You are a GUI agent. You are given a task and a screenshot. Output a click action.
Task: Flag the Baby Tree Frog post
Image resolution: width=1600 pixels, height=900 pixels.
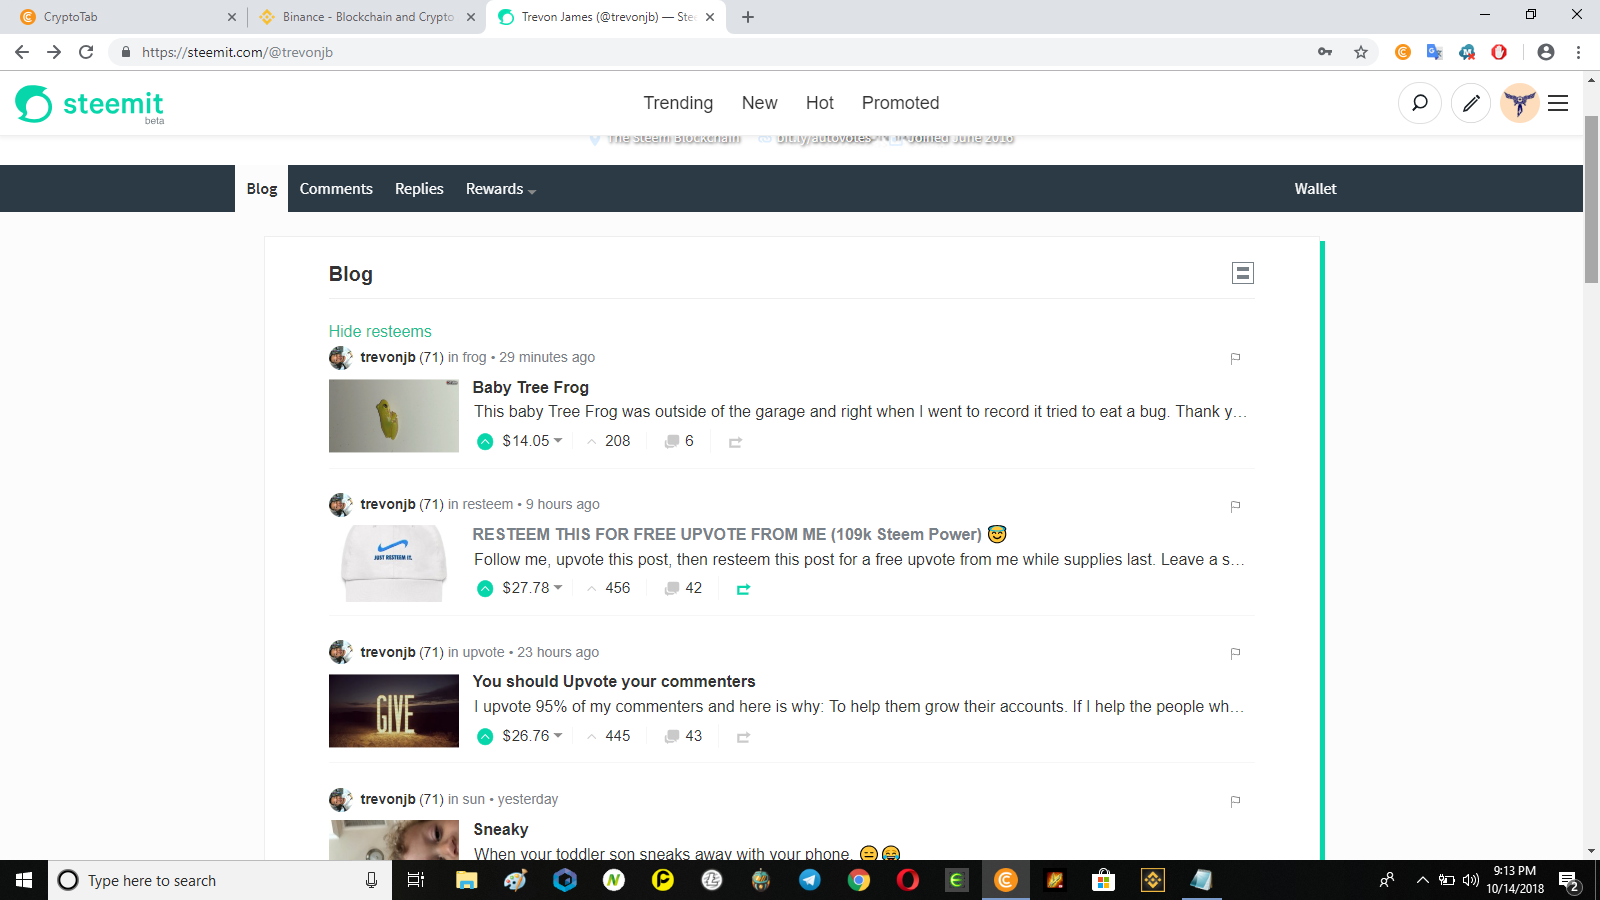click(1234, 358)
